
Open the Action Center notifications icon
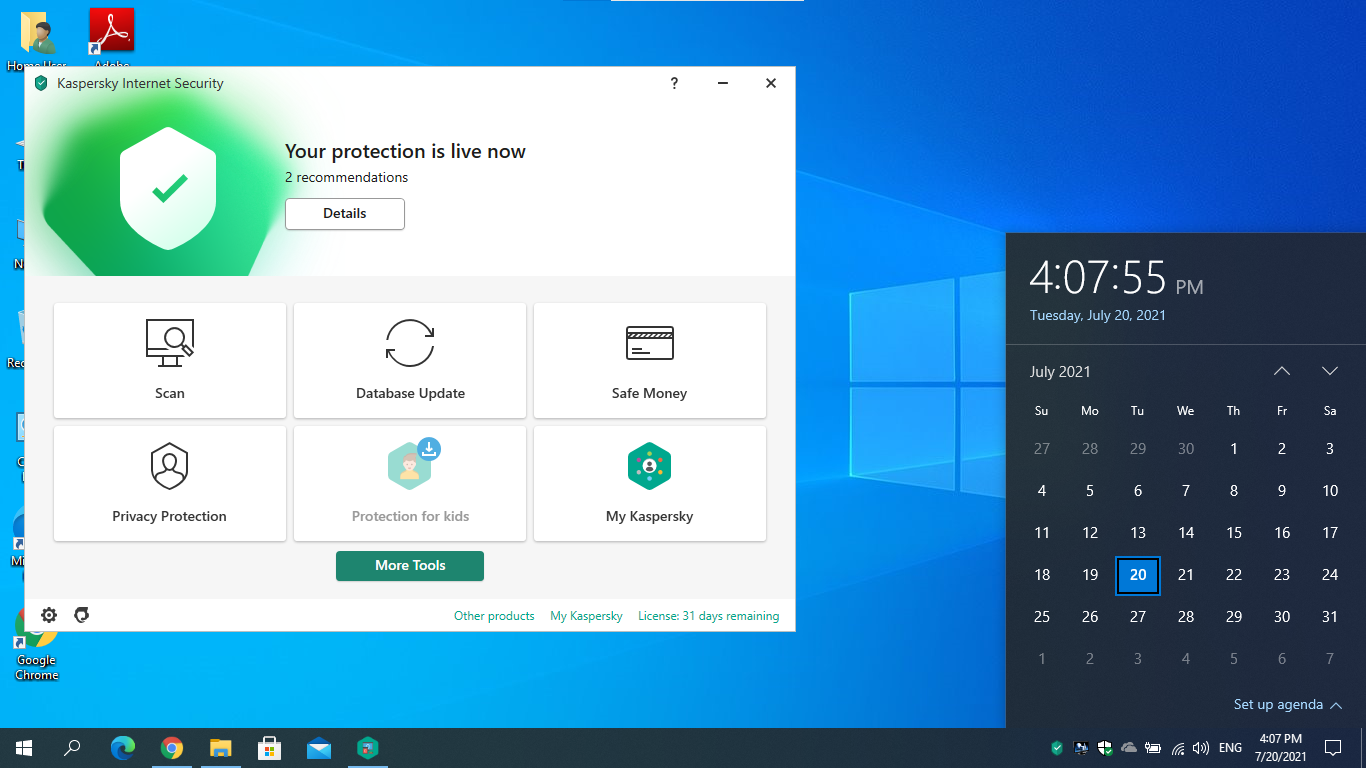pyautogui.click(x=1332, y=748)
